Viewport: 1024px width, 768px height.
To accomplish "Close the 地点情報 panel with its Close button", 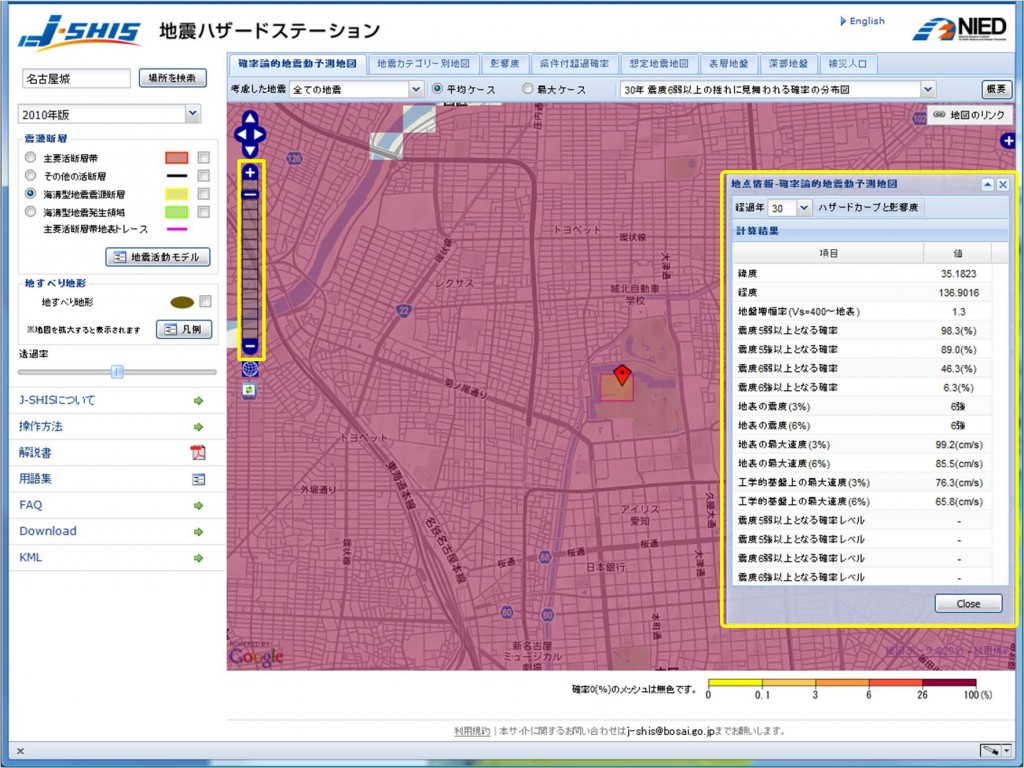I will tap(968, 603).
